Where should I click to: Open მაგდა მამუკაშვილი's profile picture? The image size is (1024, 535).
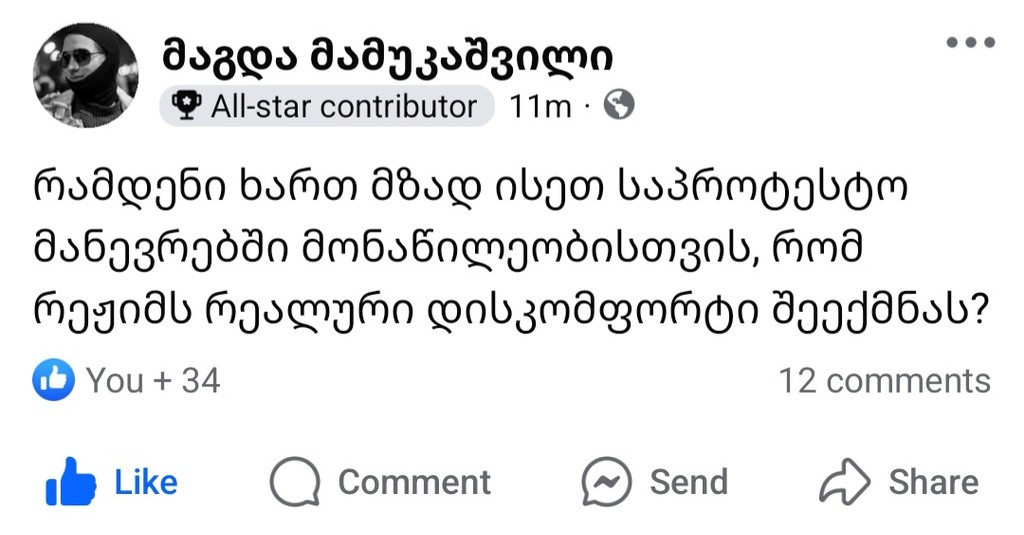coord(86,75)
